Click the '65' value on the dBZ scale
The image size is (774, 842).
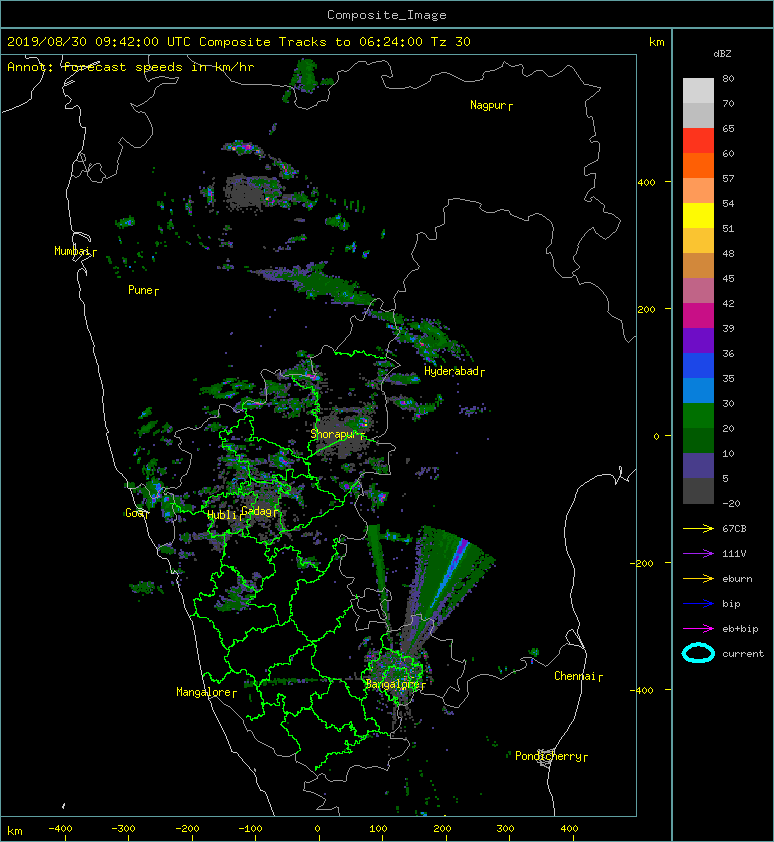click(x=728, y=129)
